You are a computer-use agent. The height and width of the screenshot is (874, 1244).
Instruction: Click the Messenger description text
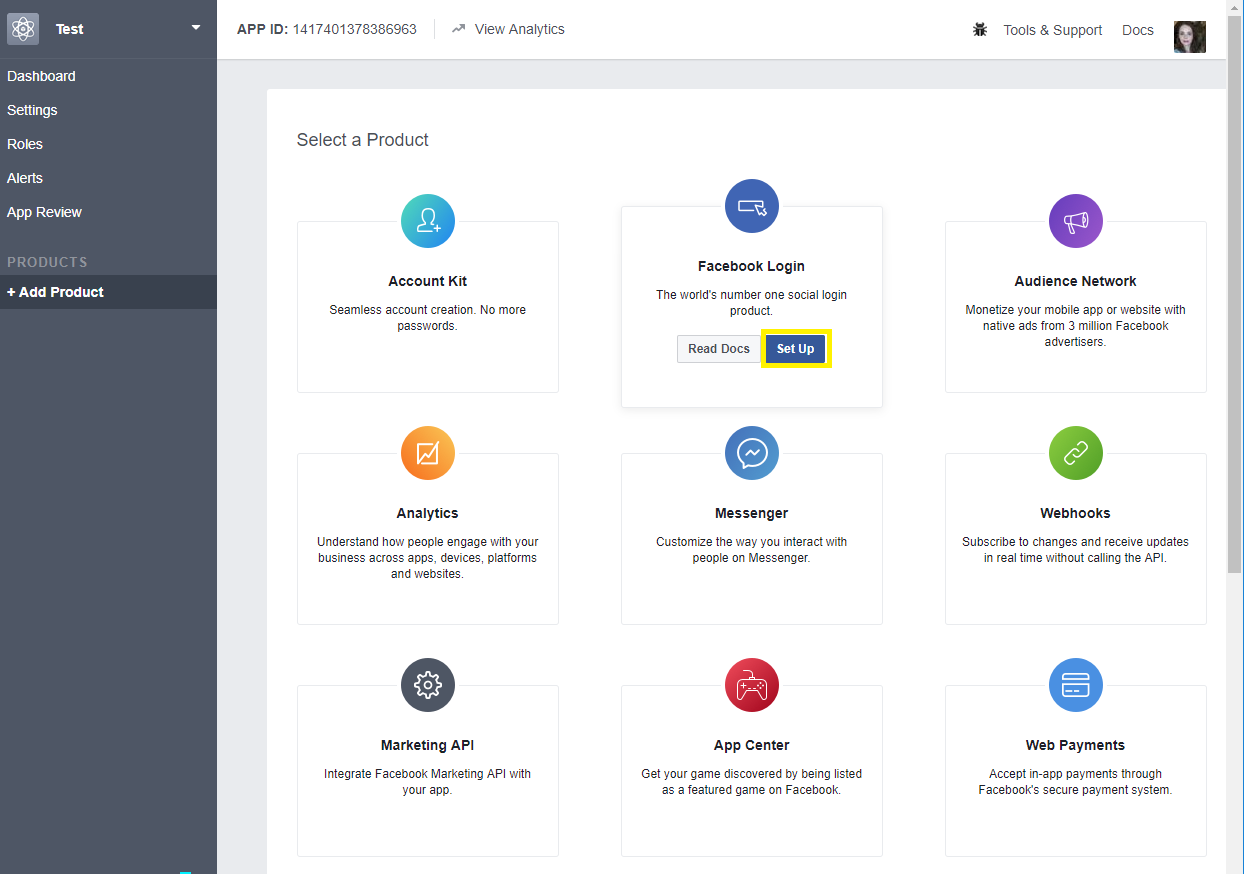point(752,550)
